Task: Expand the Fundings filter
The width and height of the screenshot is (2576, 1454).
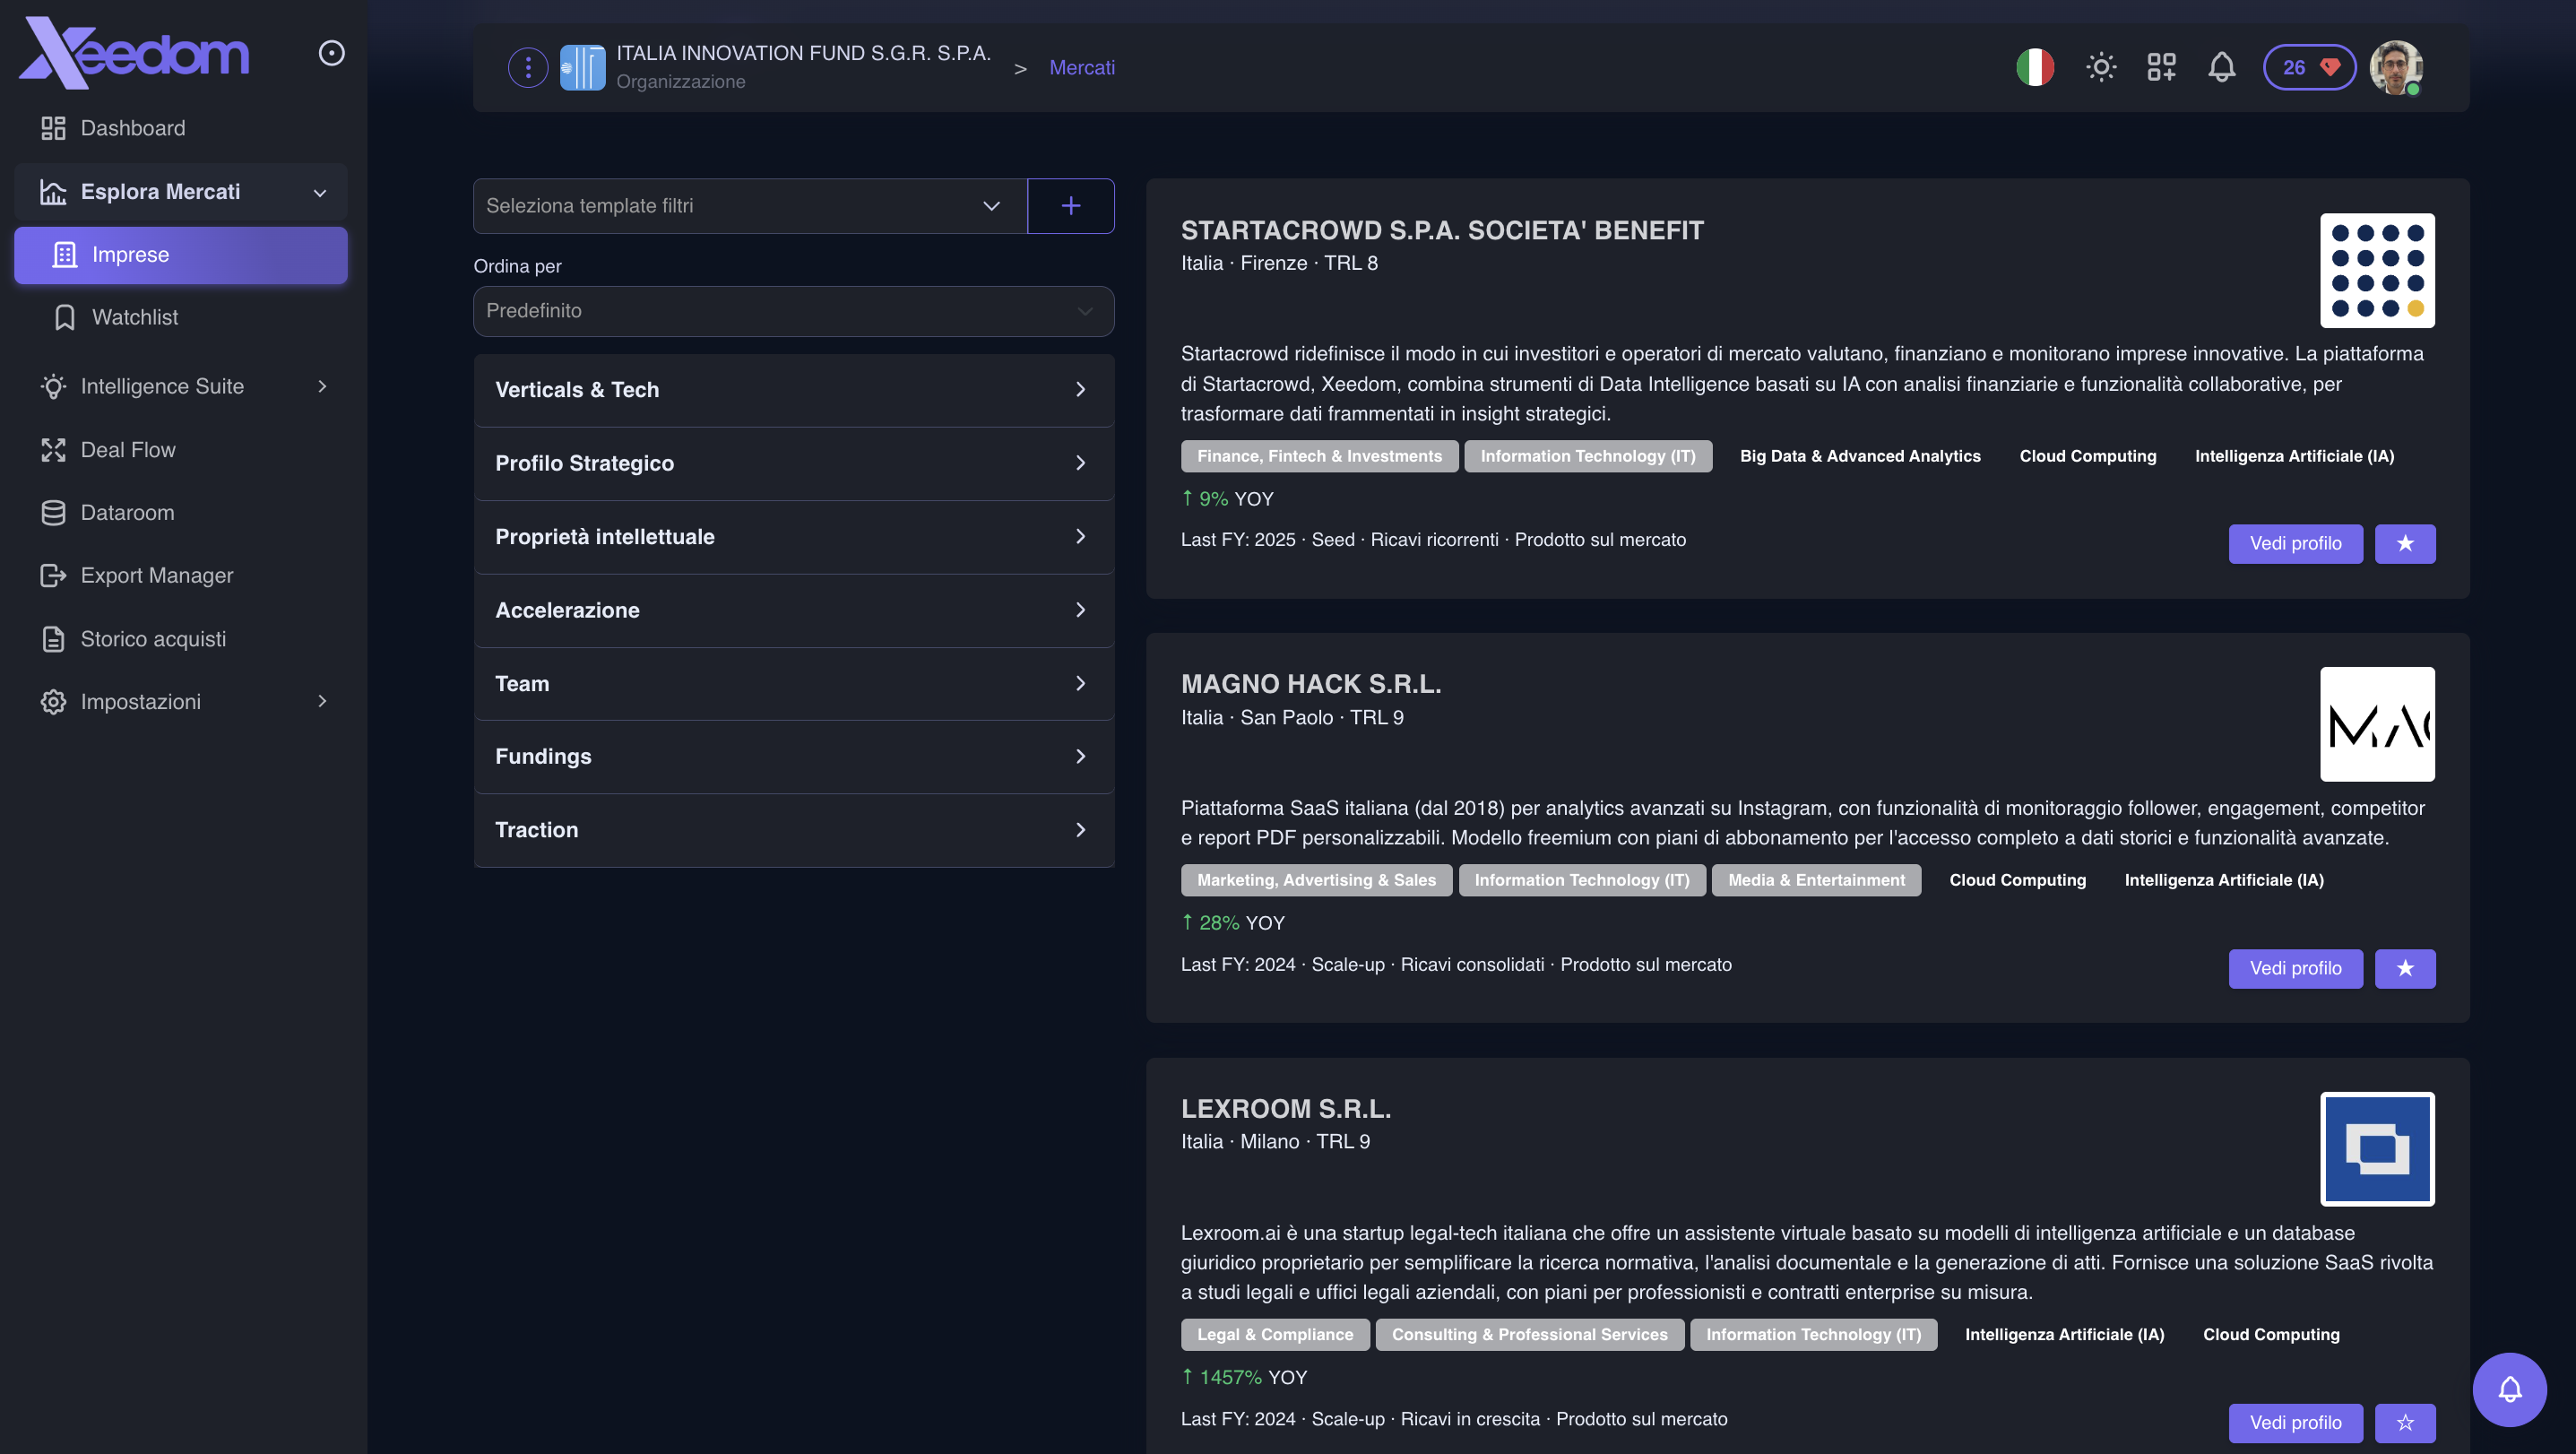Action: (794, 757)
